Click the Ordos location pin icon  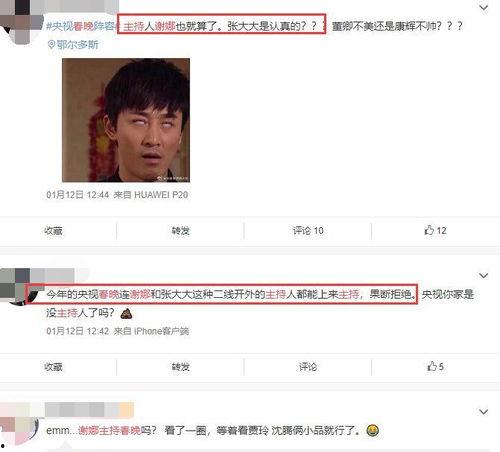(x=51, y=45)
